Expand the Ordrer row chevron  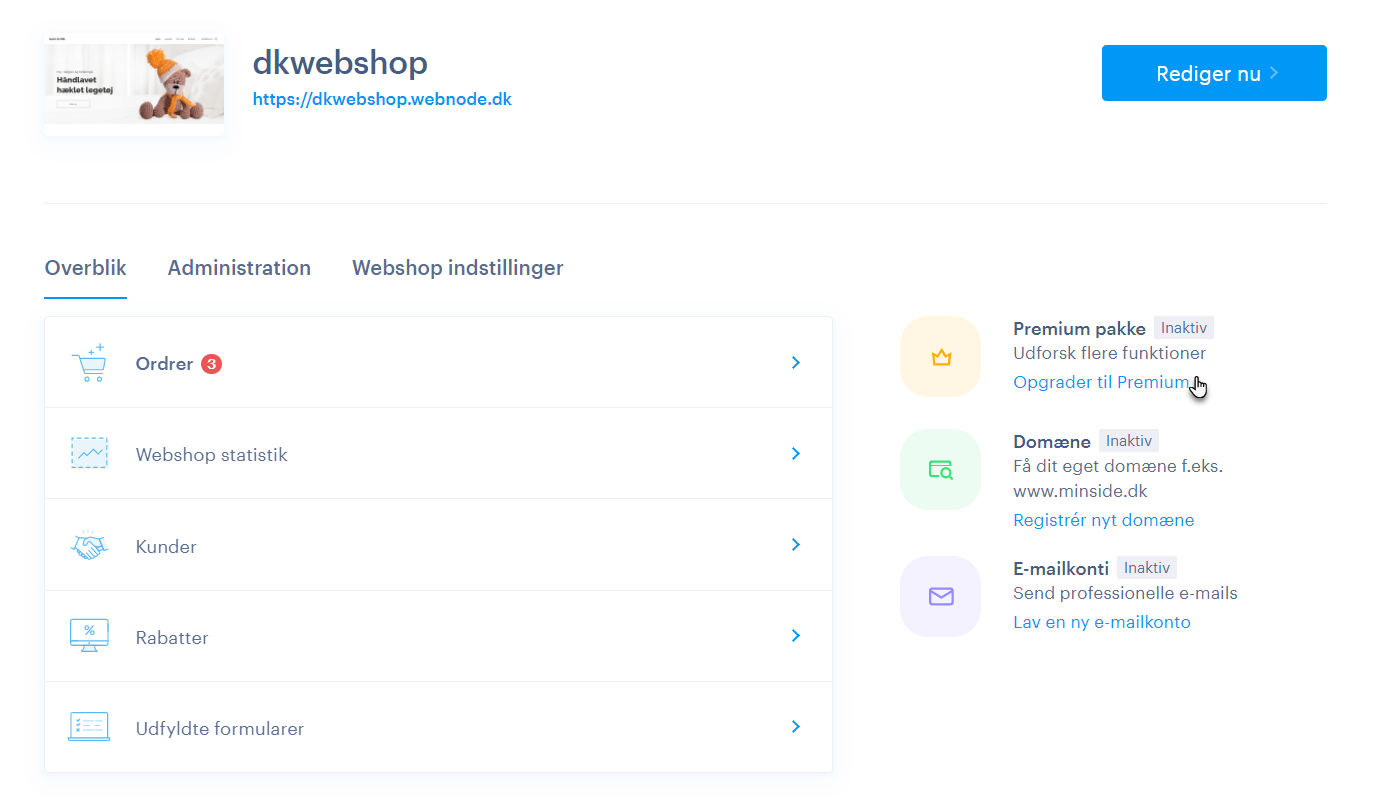pos(796,363)
